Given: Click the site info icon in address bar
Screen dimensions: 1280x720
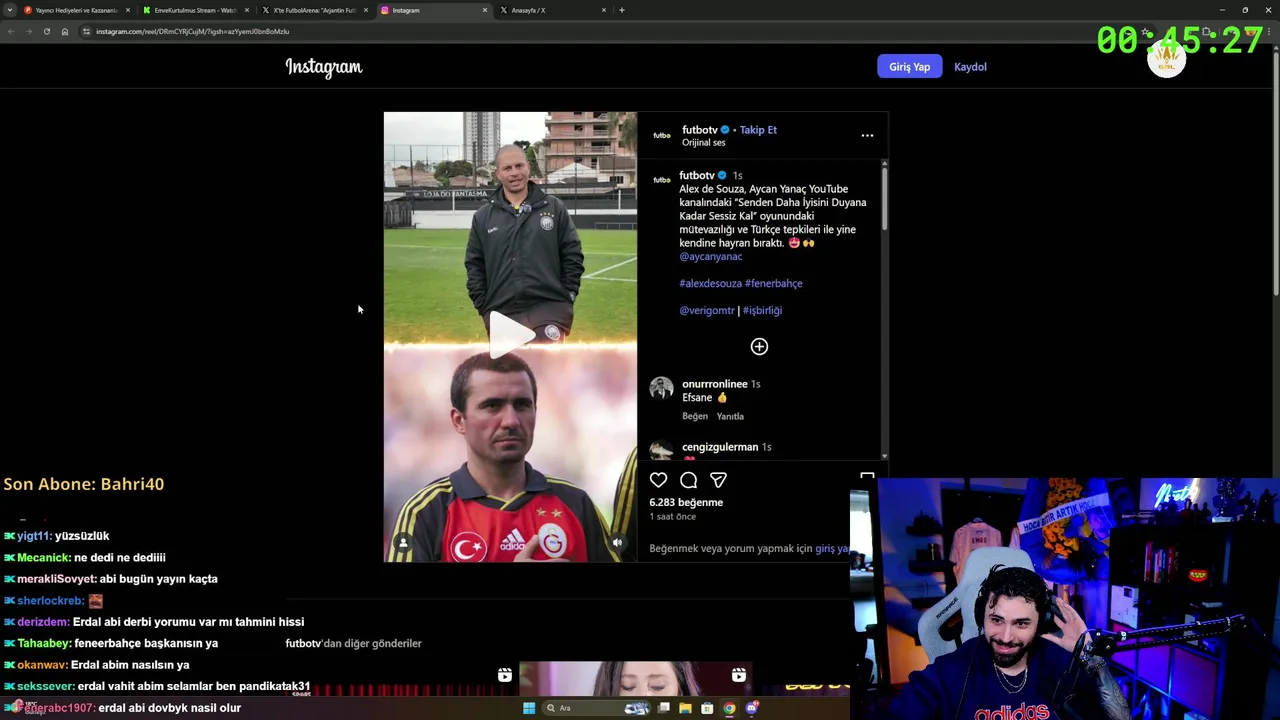Looking at the screenshot, I should [86, 31].
